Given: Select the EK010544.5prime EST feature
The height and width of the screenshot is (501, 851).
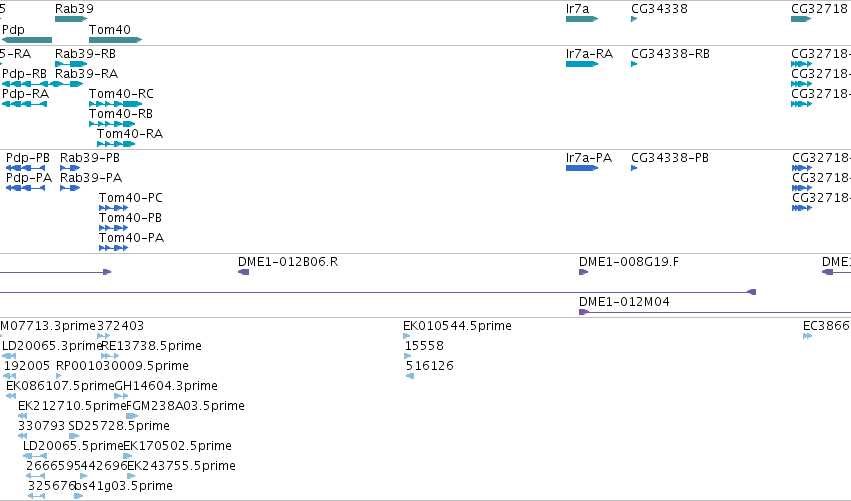Looking at the screenshot, I should (407, 336).
